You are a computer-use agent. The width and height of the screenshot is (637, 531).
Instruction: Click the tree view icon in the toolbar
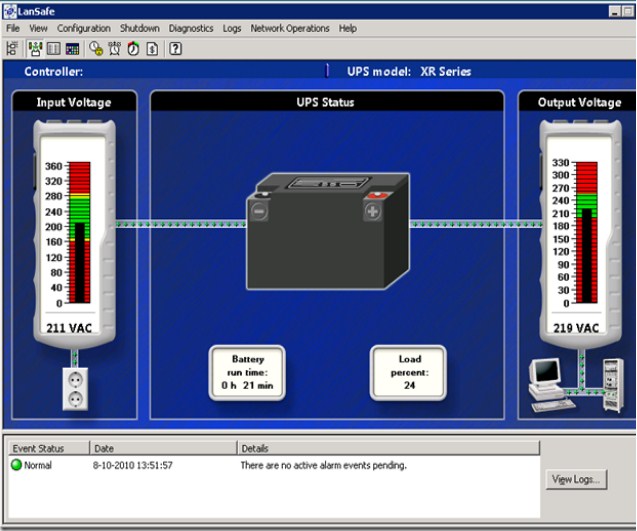[x=12, y=48]
